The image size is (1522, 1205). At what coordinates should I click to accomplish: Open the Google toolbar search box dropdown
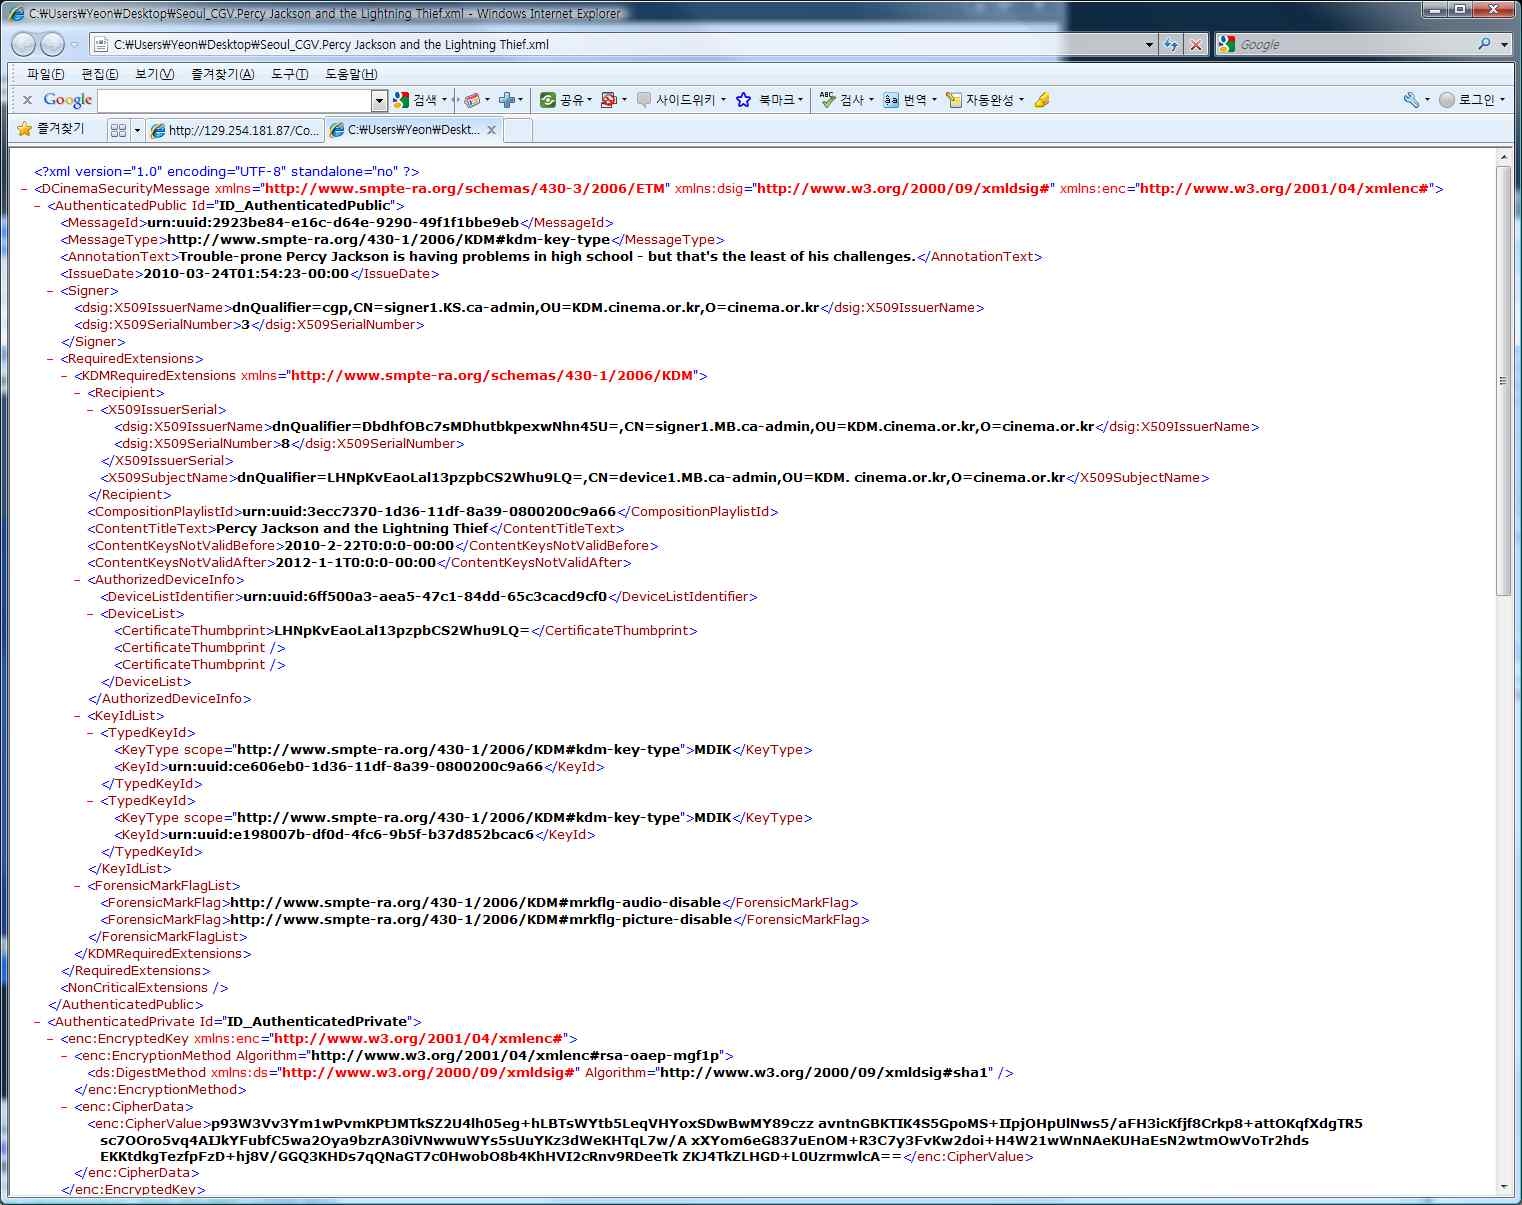click(379, 100)
